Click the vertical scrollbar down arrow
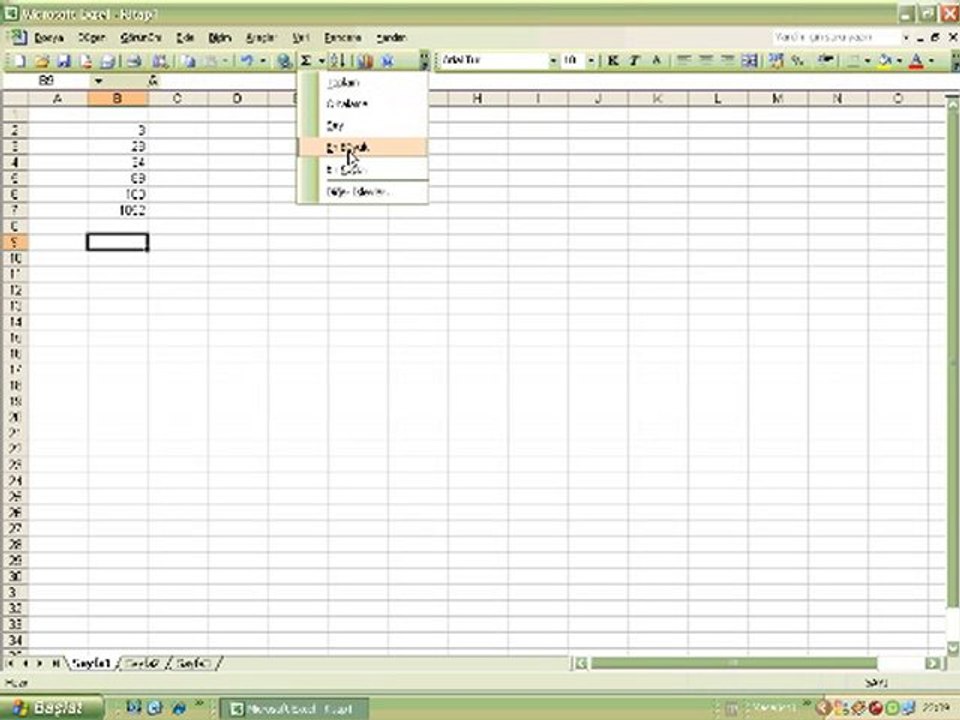Viewport: 960px width, 720px height. point(953,648)
